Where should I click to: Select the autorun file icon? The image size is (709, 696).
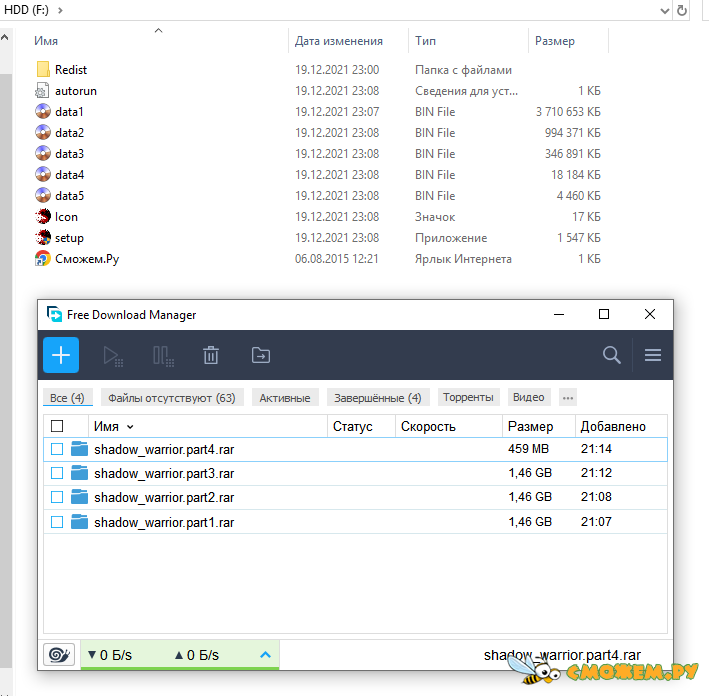42,90
